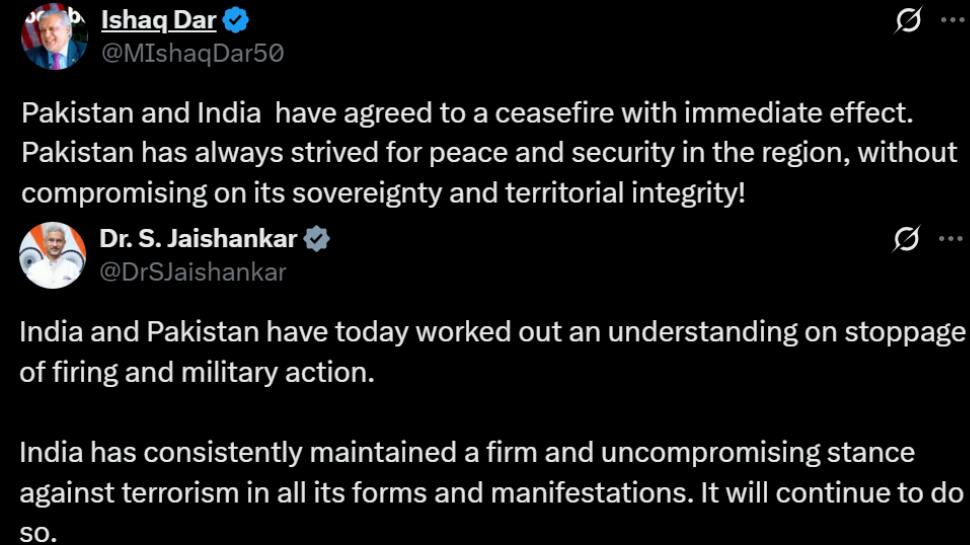Open Grok explain icon on Ishaq Dar's post

tap(908, 20)
